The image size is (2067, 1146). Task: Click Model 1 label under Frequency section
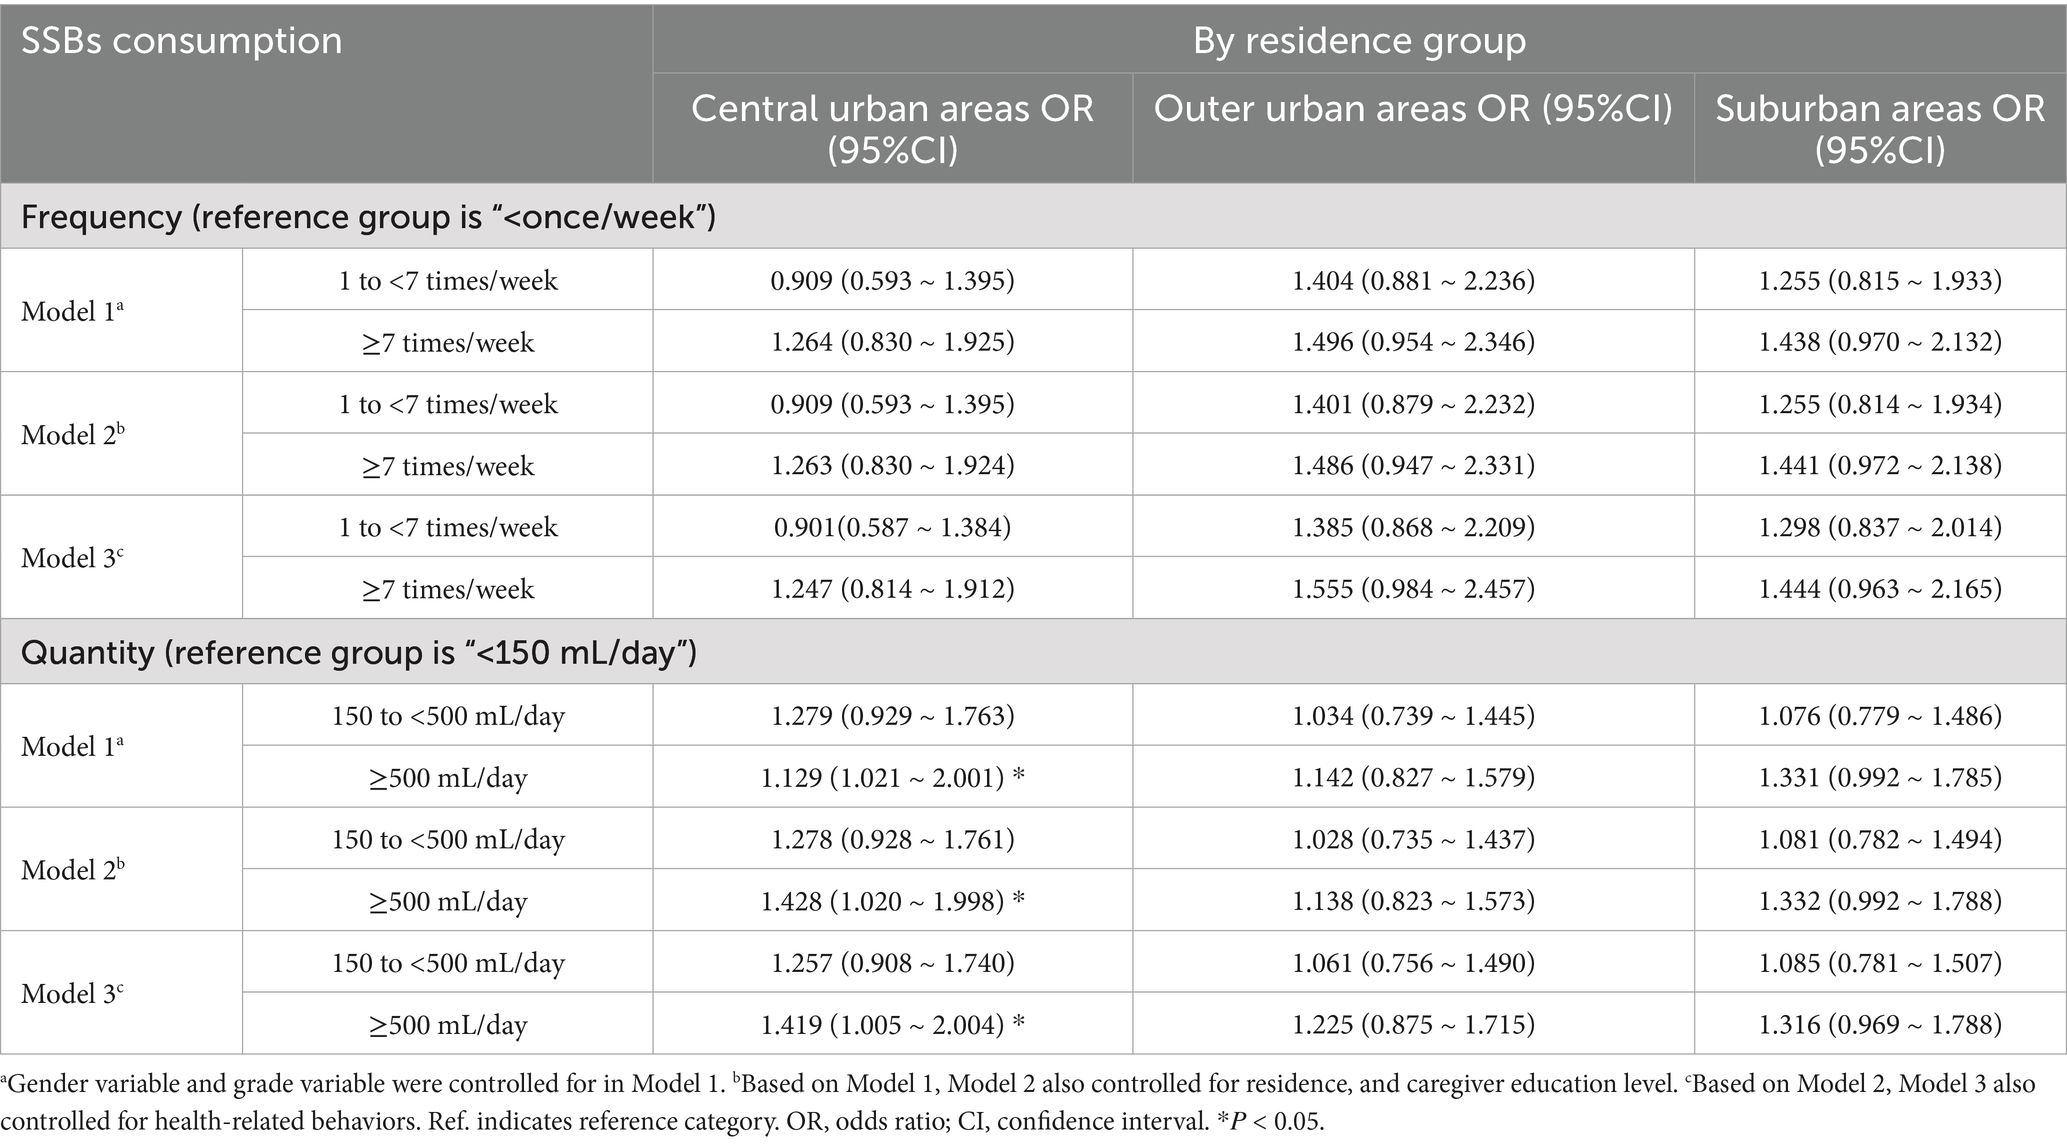click(x=72, y=312)
